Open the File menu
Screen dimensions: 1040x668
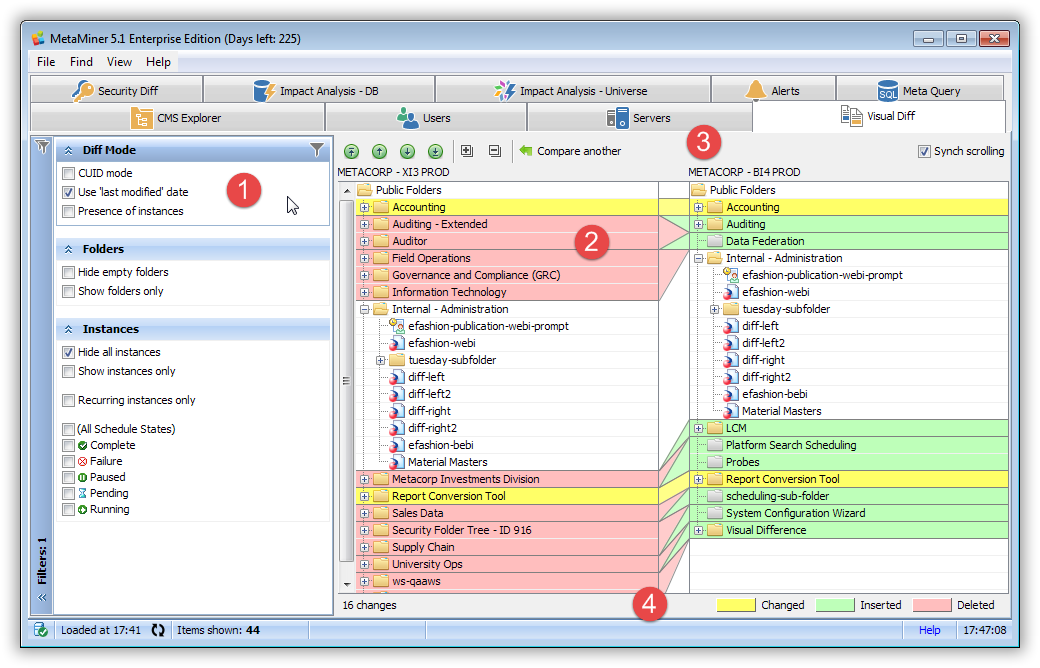tap(46, 62)
